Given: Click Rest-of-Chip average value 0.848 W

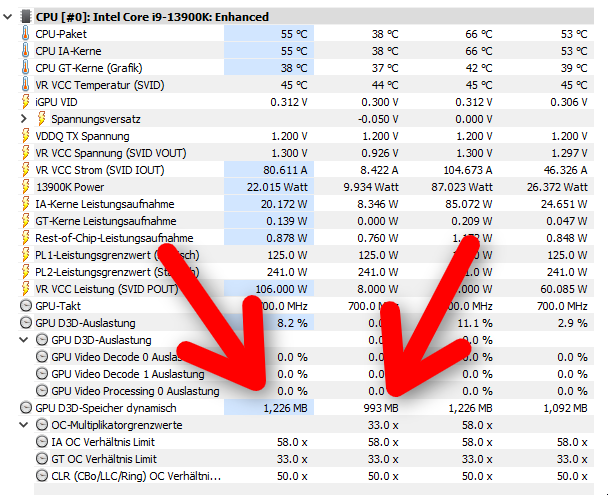Looking at the screenshot, I should (x=567, y=238).
